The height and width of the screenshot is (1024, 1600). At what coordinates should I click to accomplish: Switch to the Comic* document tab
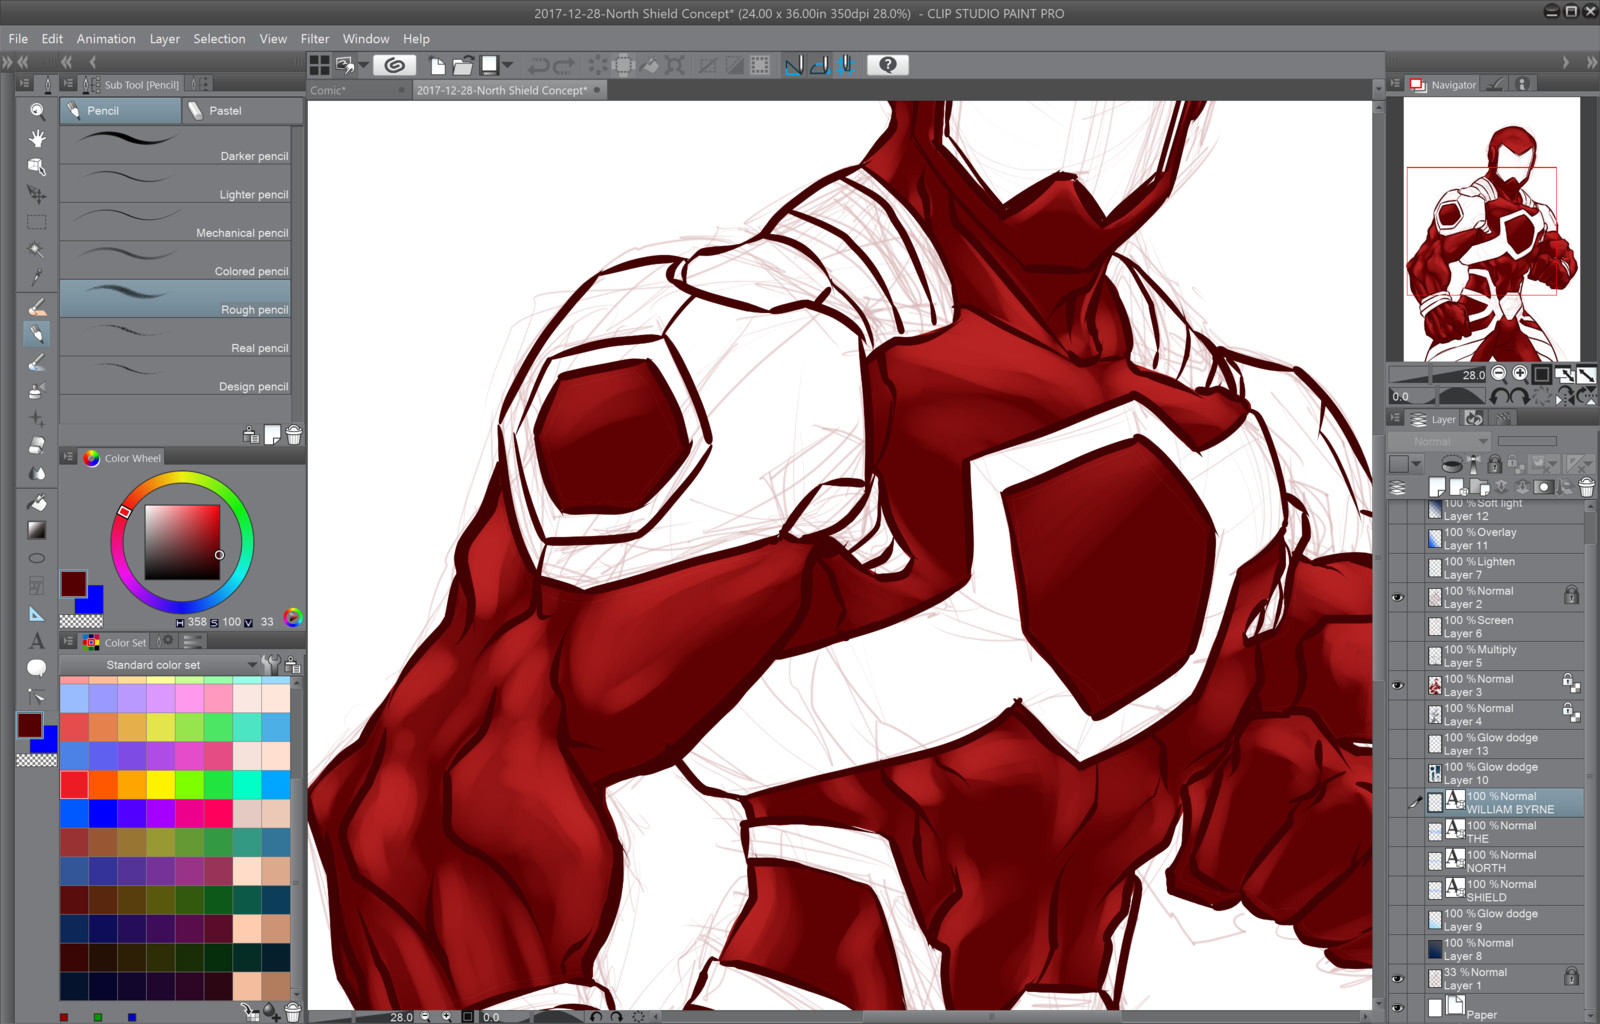tap(356, 90)
